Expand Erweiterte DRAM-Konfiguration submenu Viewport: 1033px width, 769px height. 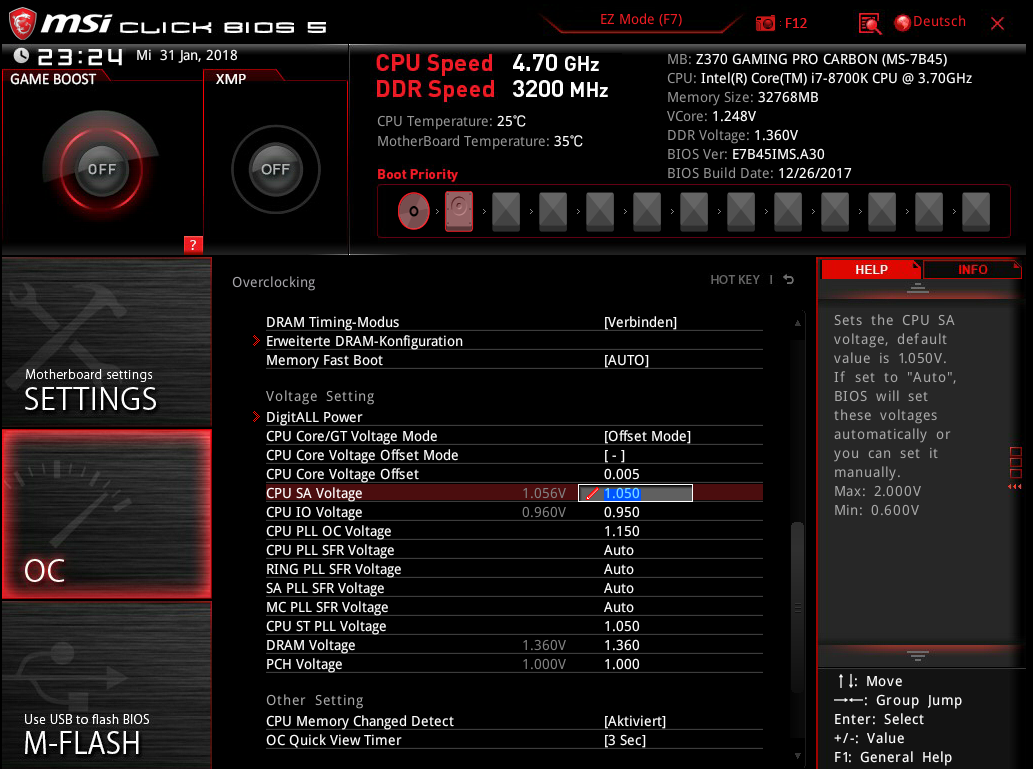pyautogui.click(x=364, y=341)
